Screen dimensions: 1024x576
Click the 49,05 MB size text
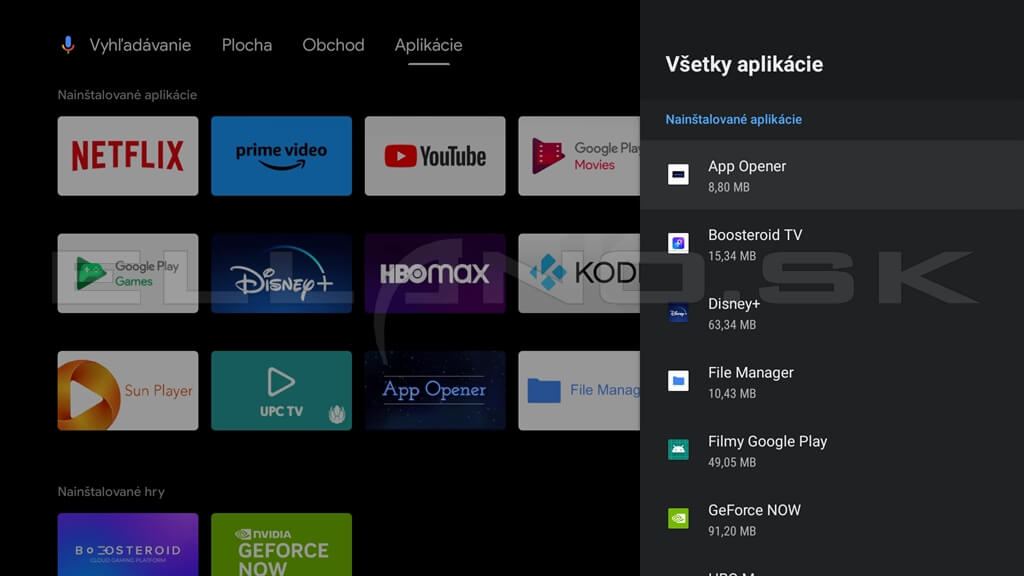click(732, 462)
